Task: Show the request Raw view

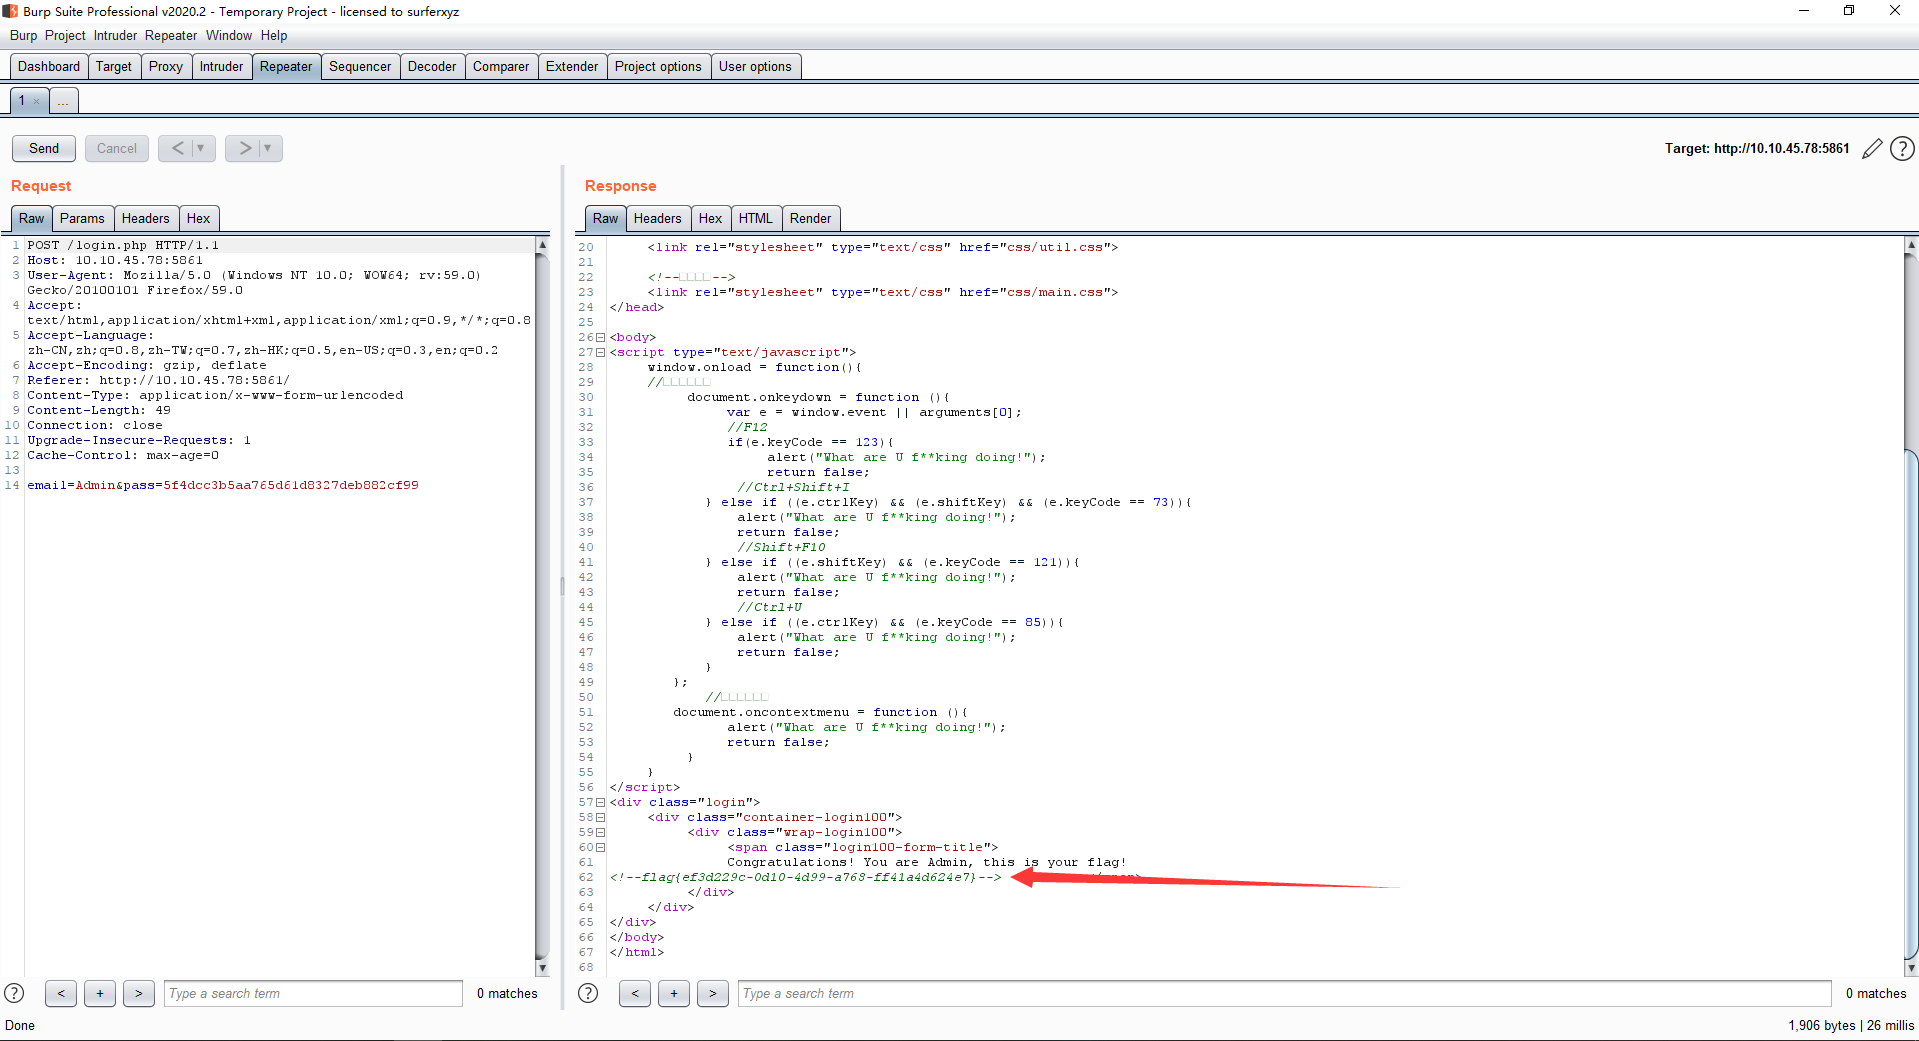Action: click(x=32, y=218)
